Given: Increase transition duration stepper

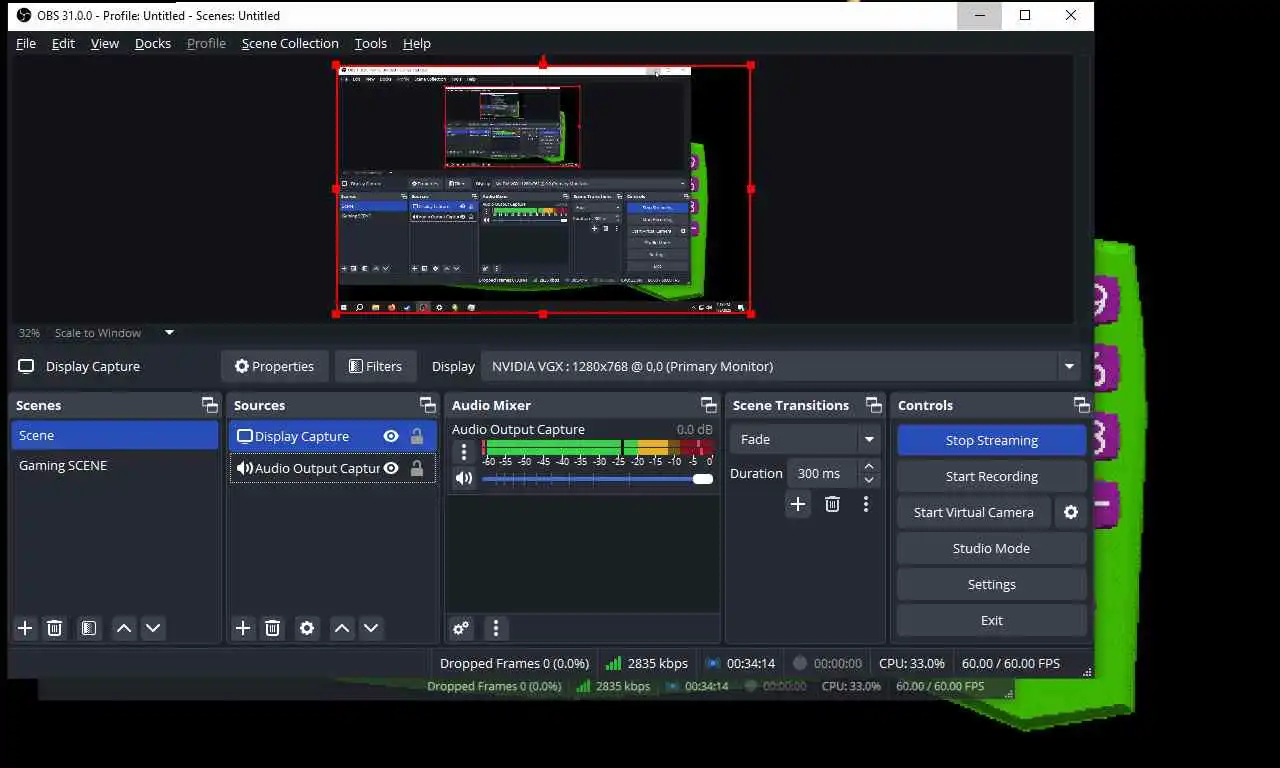Looking at the screenshot, I should (869, 466).
